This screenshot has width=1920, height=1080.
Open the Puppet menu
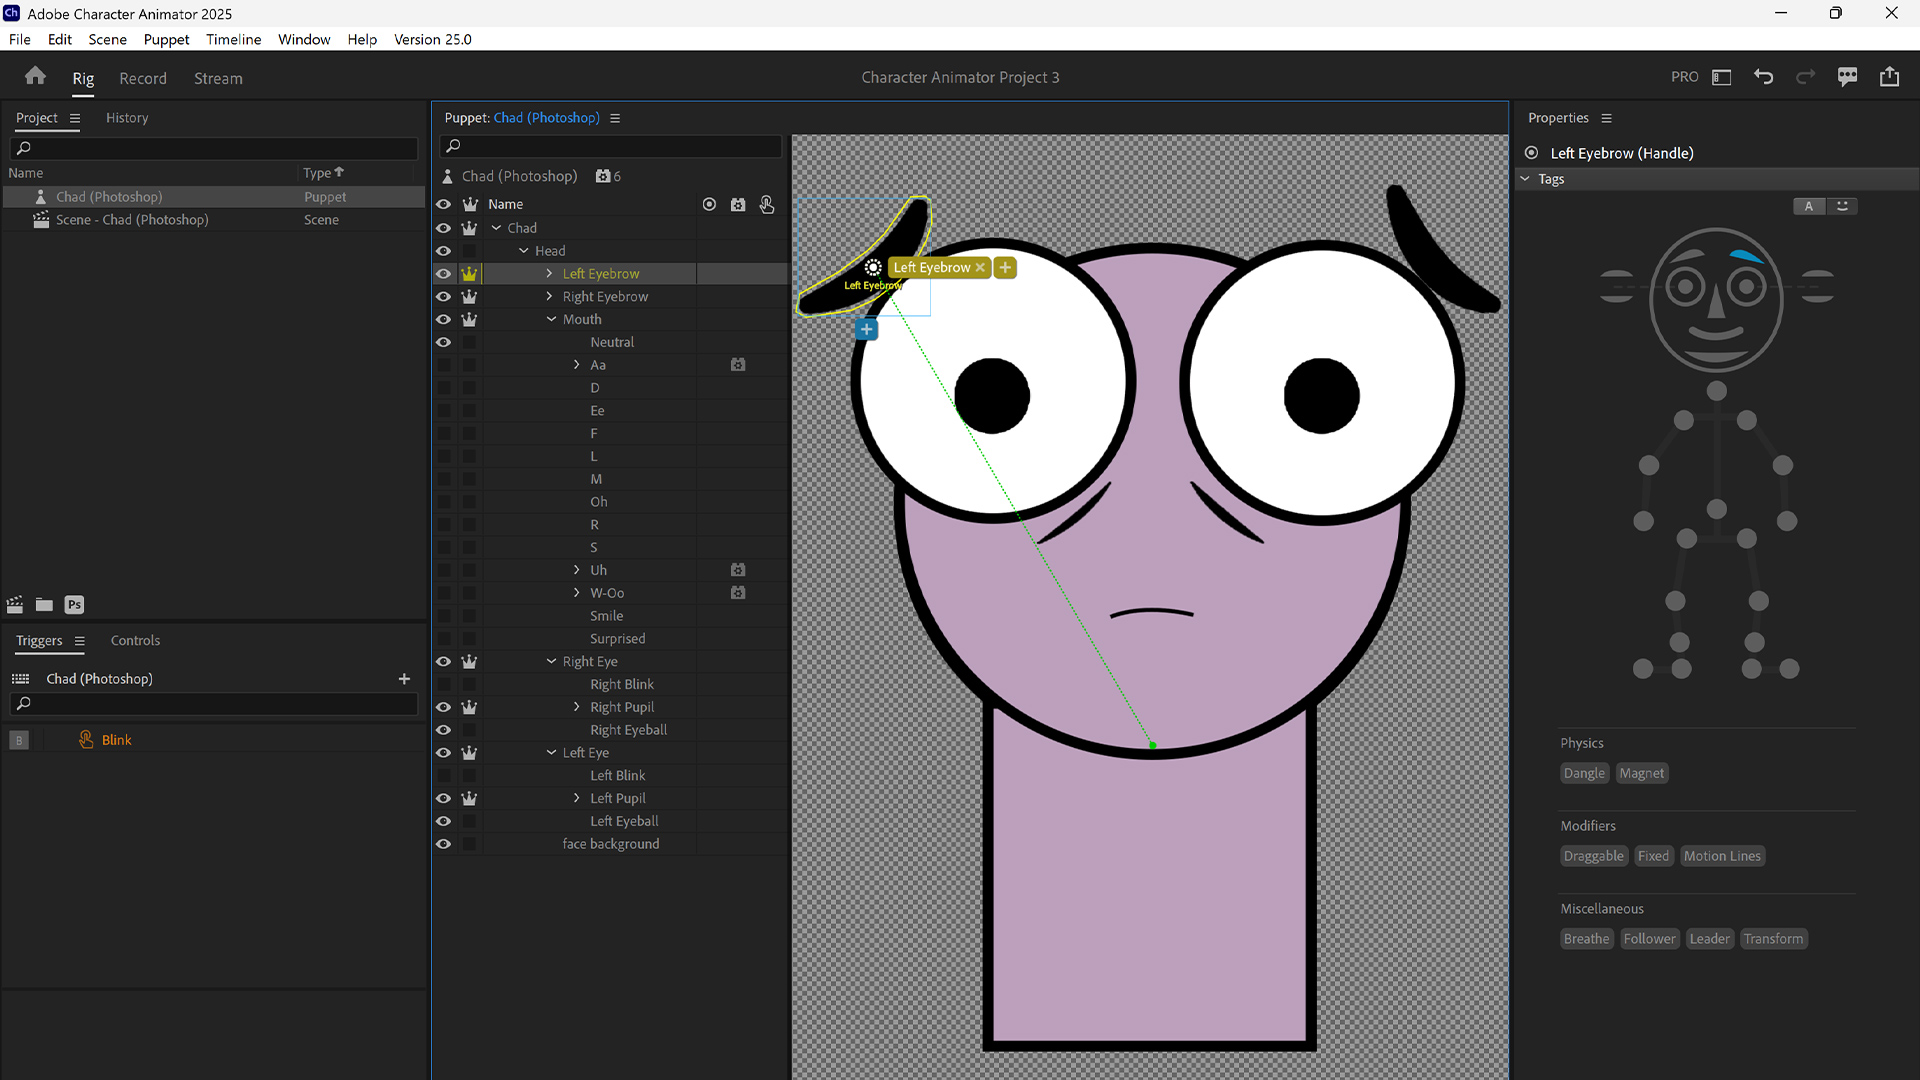click(x=166, y=39)
